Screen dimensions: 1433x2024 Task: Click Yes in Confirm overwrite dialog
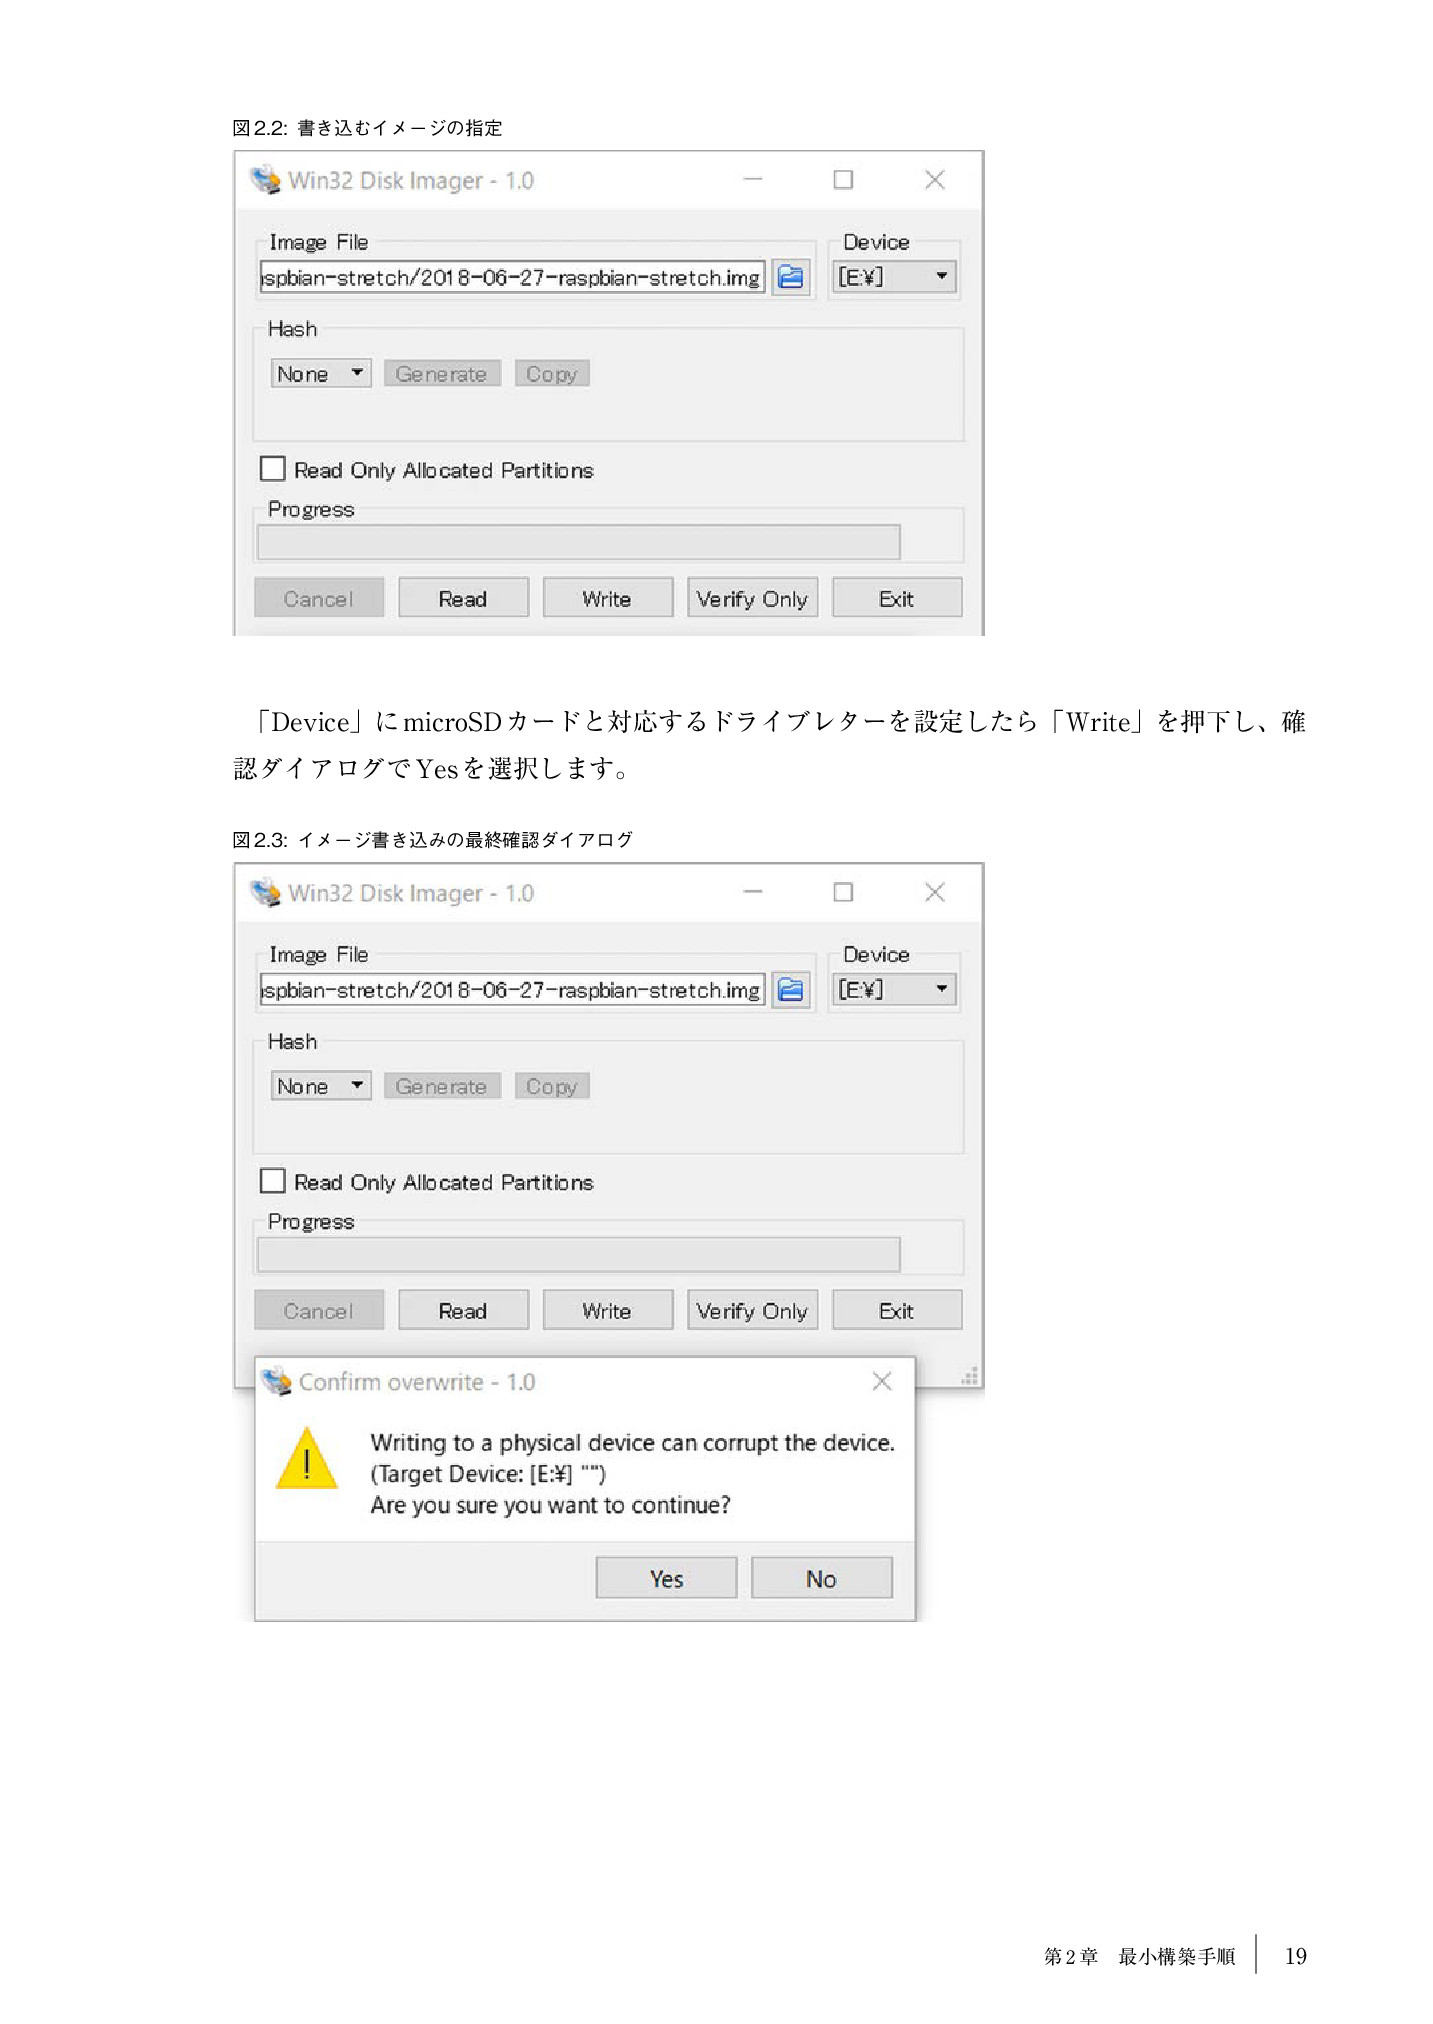point(666,1578)
